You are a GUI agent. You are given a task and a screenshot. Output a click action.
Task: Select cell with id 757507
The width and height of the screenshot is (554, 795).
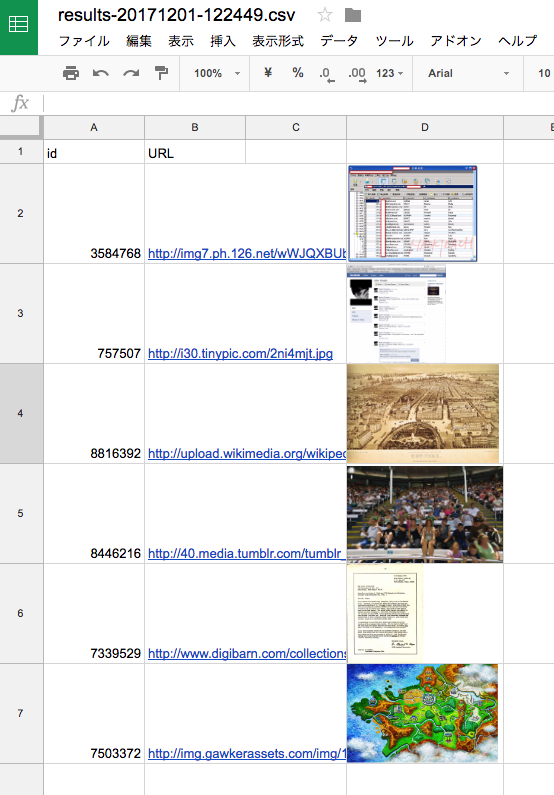click(94, 313)
